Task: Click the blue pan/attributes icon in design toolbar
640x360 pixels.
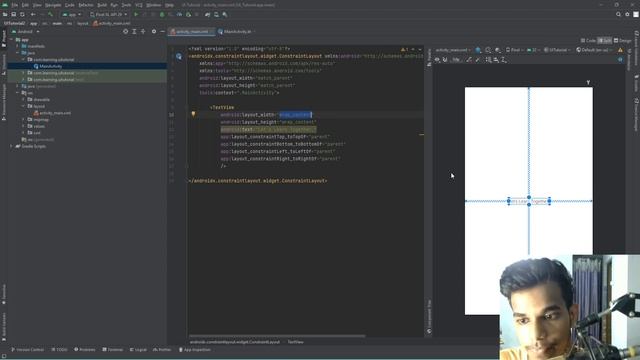Action: [x=620, y=60]
